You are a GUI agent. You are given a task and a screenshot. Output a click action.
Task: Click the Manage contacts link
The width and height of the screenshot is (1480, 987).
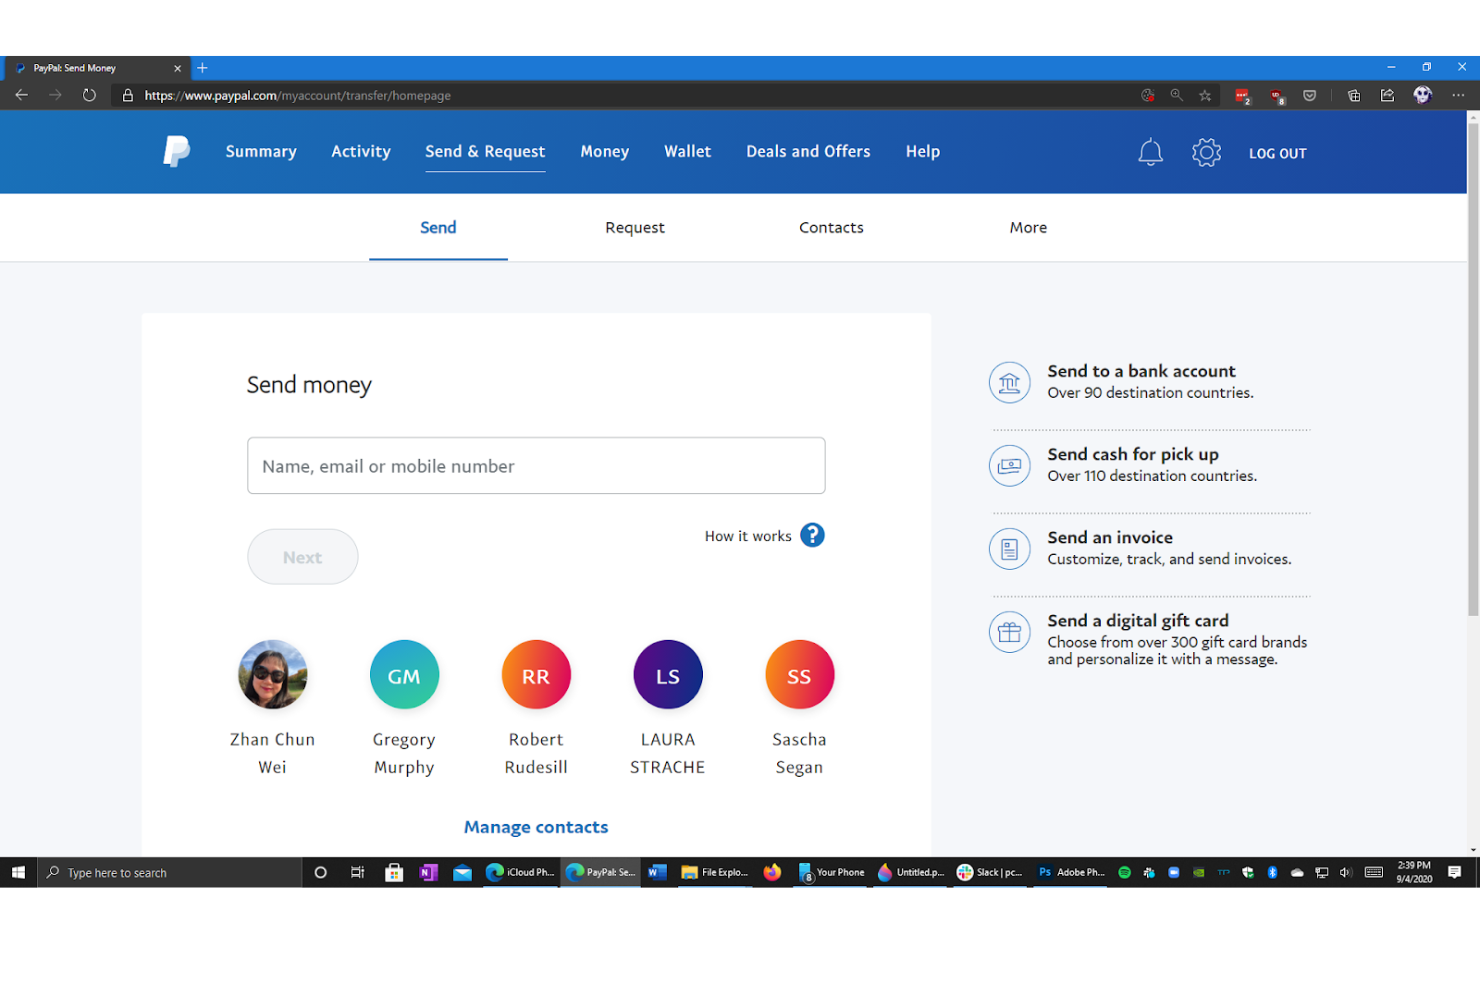[x=536, y=826]
